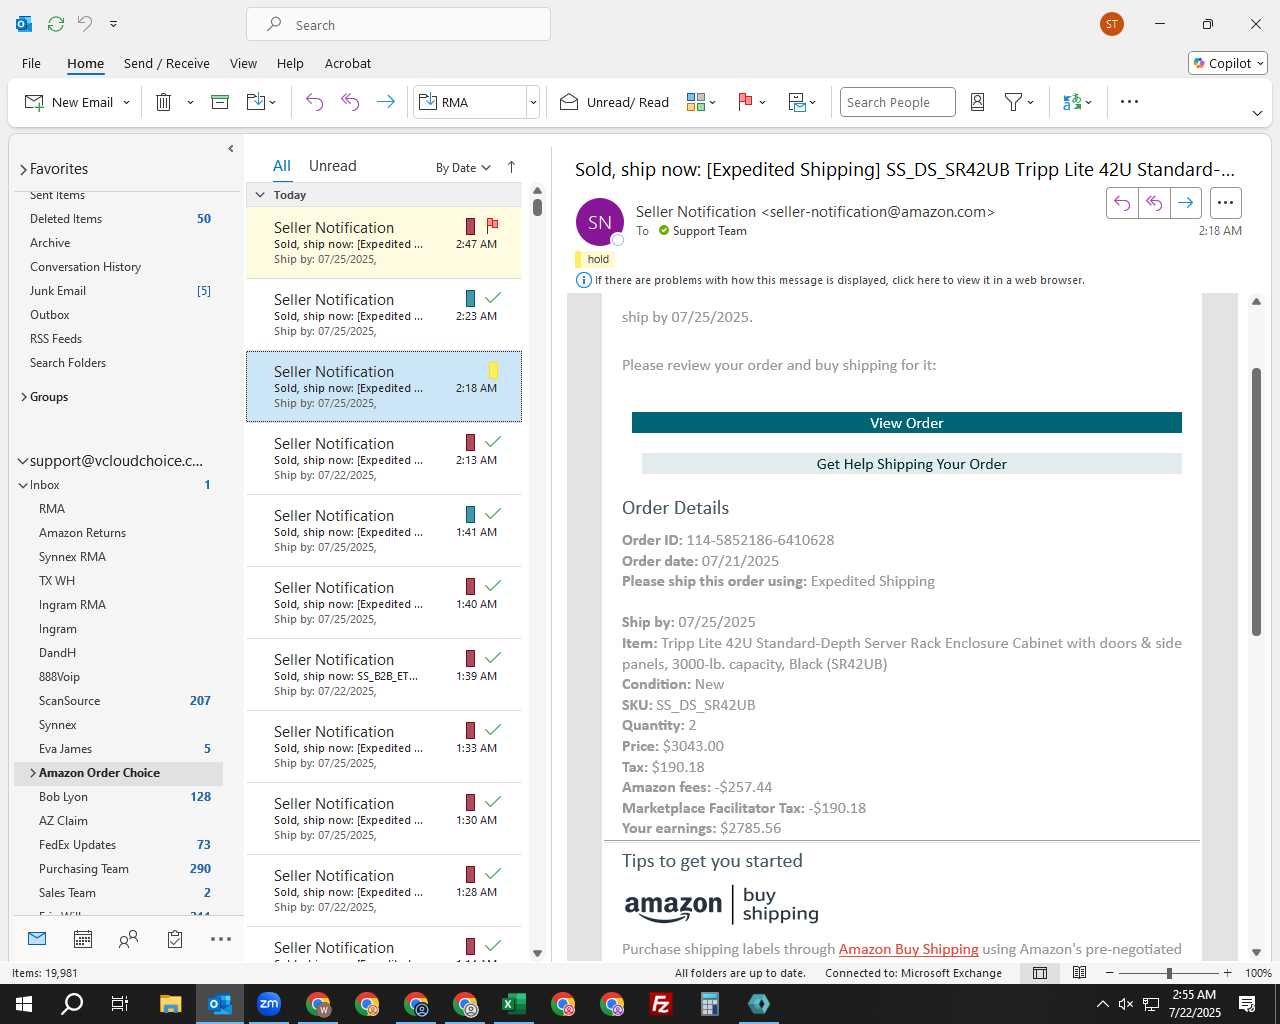The height and width of the screenshot is (1024, 1280).
Task: Open the View tab
Action: (243, 63)
